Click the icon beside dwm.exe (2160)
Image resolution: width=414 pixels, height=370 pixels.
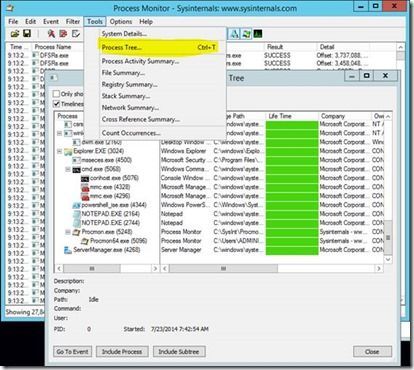pyautogui.click(x=77, y=142)
